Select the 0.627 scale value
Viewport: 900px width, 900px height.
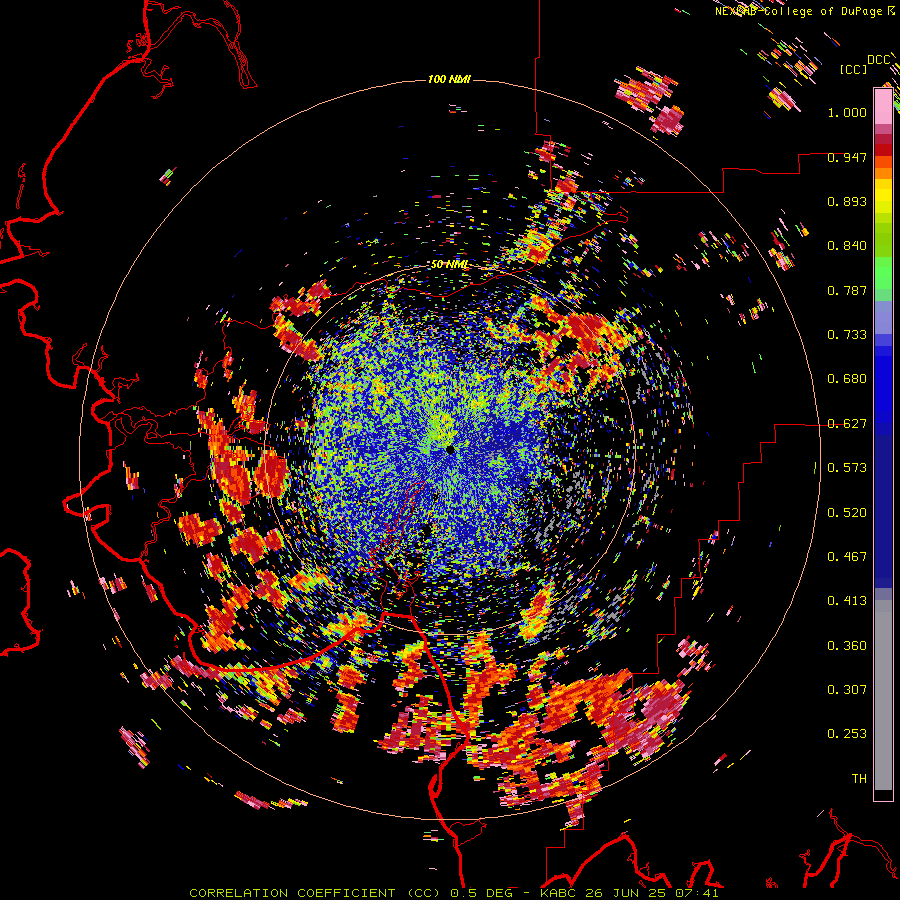(847, 424)
